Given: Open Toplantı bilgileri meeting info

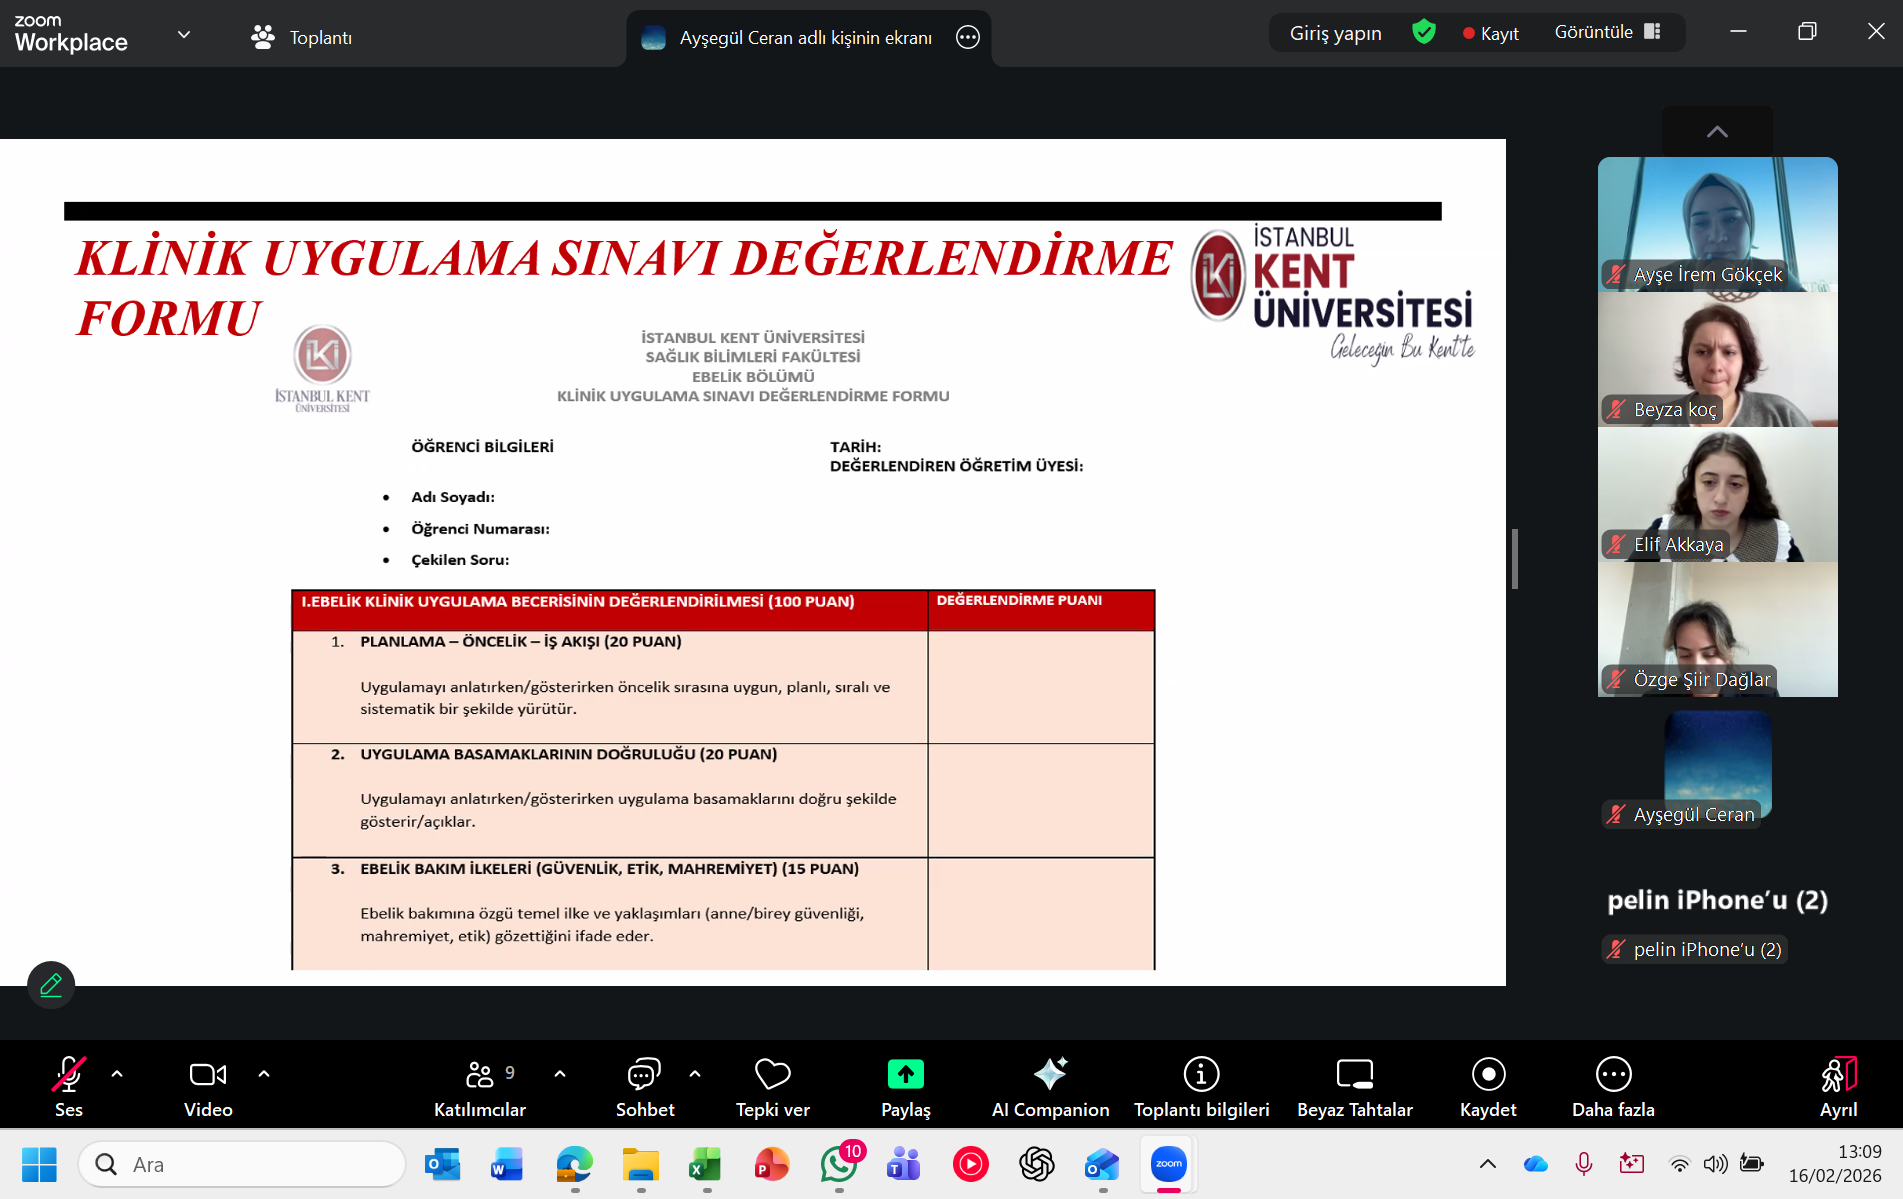Looking at the screenshot, I should (x=1201, y=1085).
